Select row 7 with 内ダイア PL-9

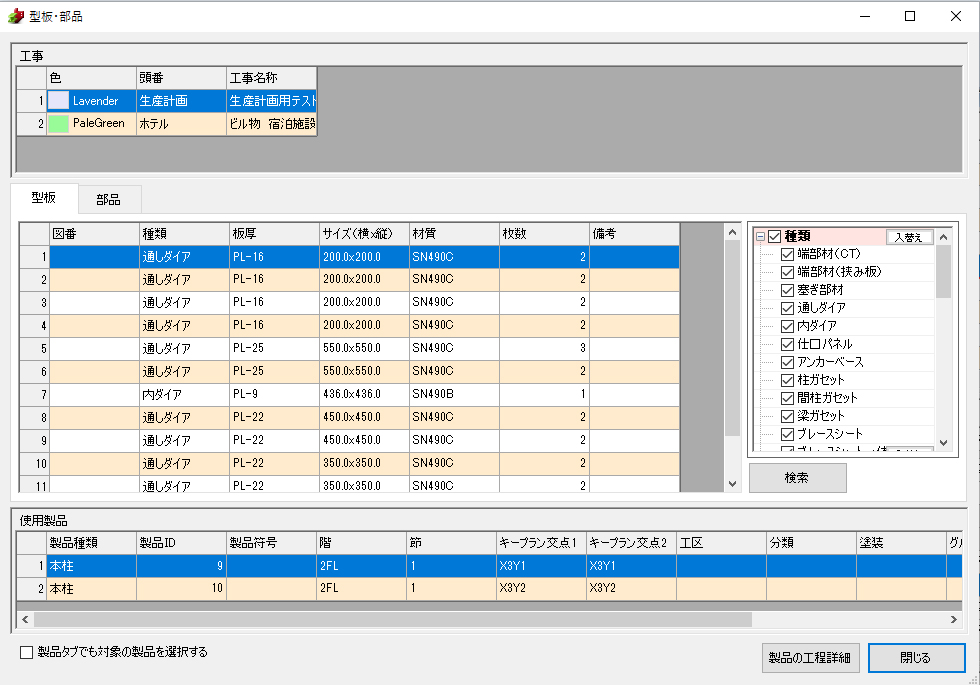click(x=300, y=394)
